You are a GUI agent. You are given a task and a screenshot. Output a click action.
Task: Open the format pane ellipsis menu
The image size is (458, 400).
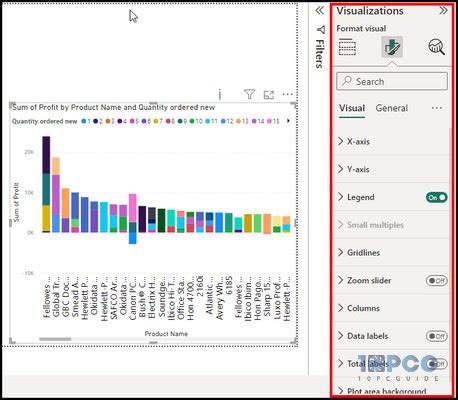[437, 108]
